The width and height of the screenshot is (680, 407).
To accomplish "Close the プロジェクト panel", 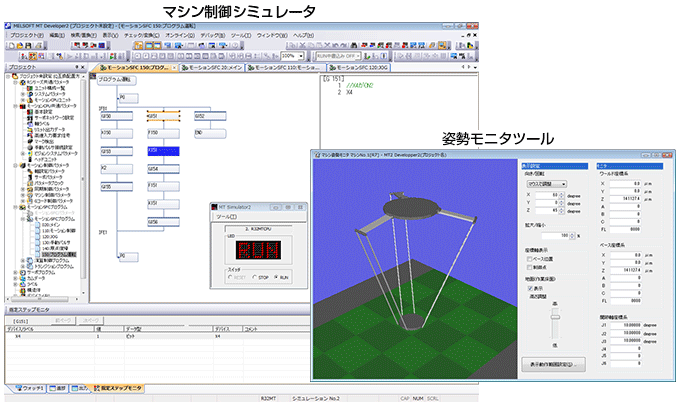I will [x=82, y=67].
